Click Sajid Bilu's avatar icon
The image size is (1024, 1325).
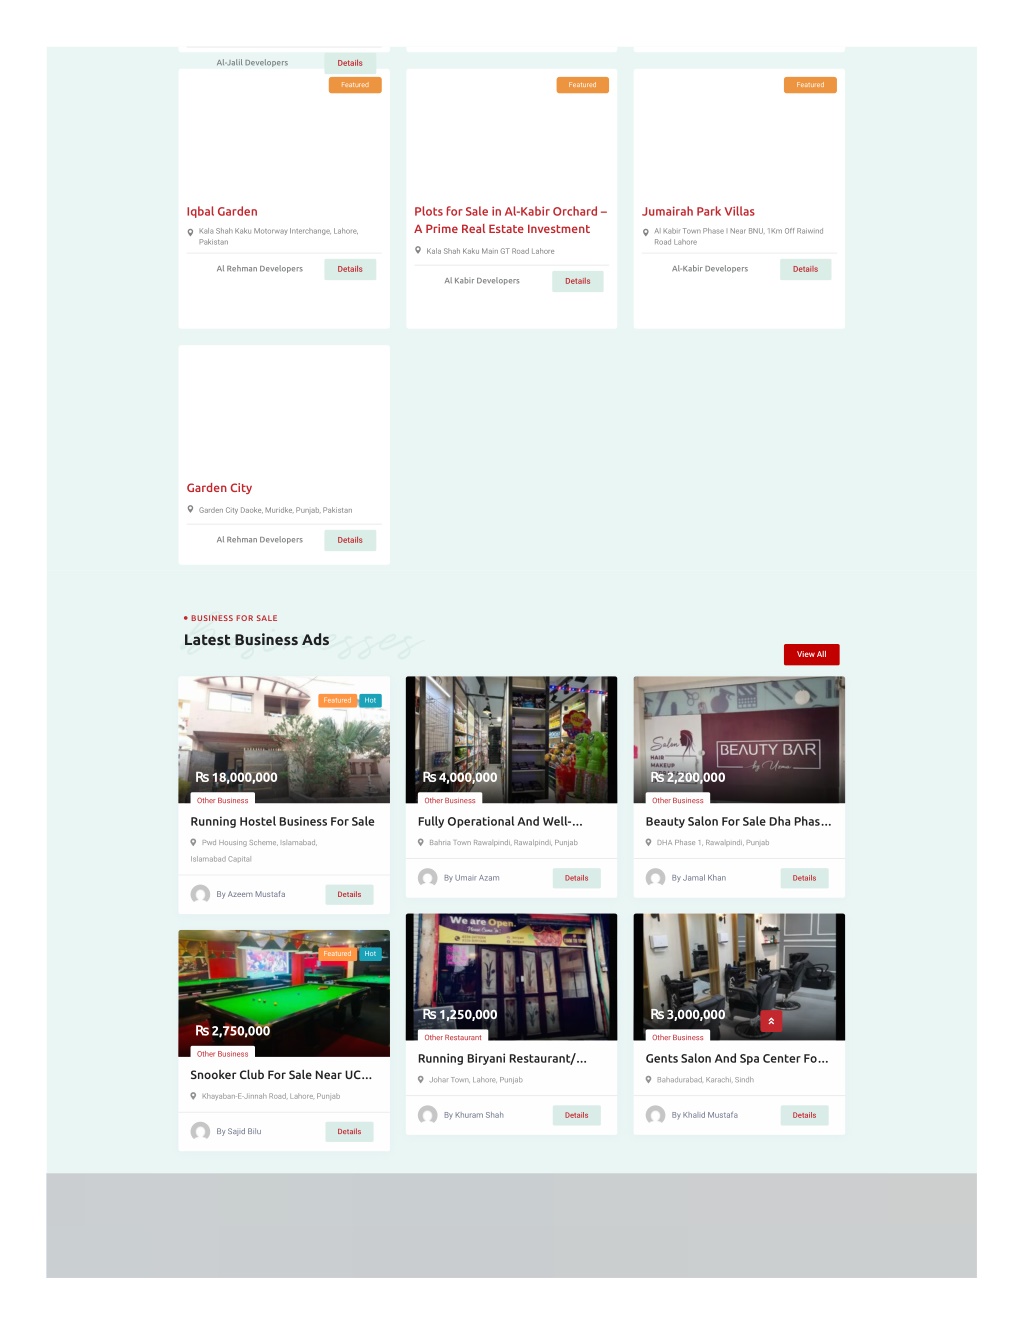200,1131
